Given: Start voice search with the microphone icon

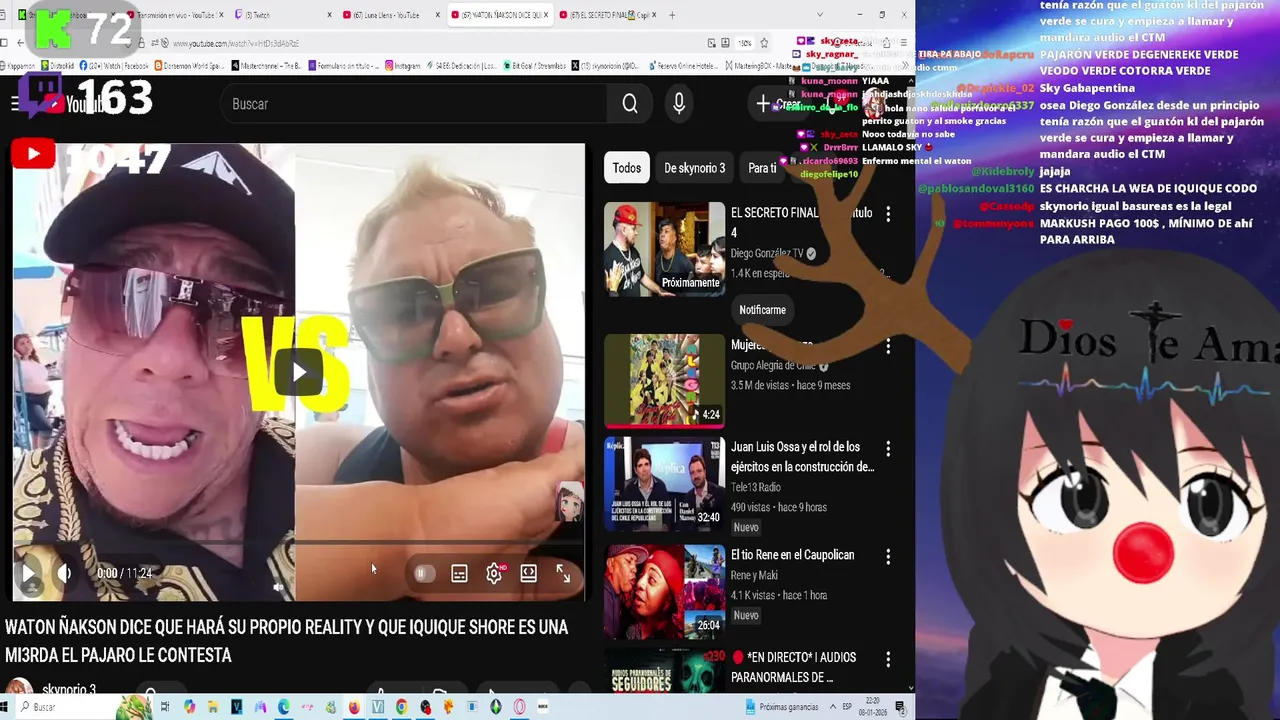Looking at the screenshot, I should (x=679, y=104).
